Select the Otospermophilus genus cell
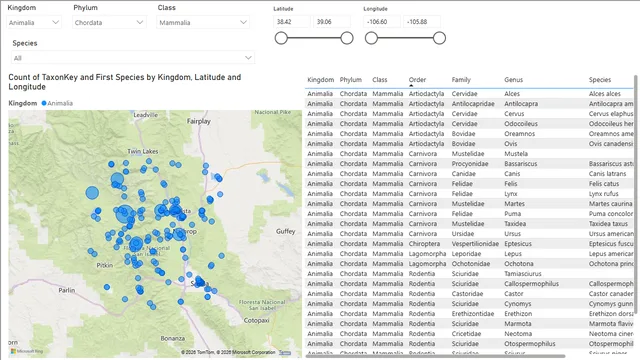The height and width of the screenshot is (360, 640). 530,344
